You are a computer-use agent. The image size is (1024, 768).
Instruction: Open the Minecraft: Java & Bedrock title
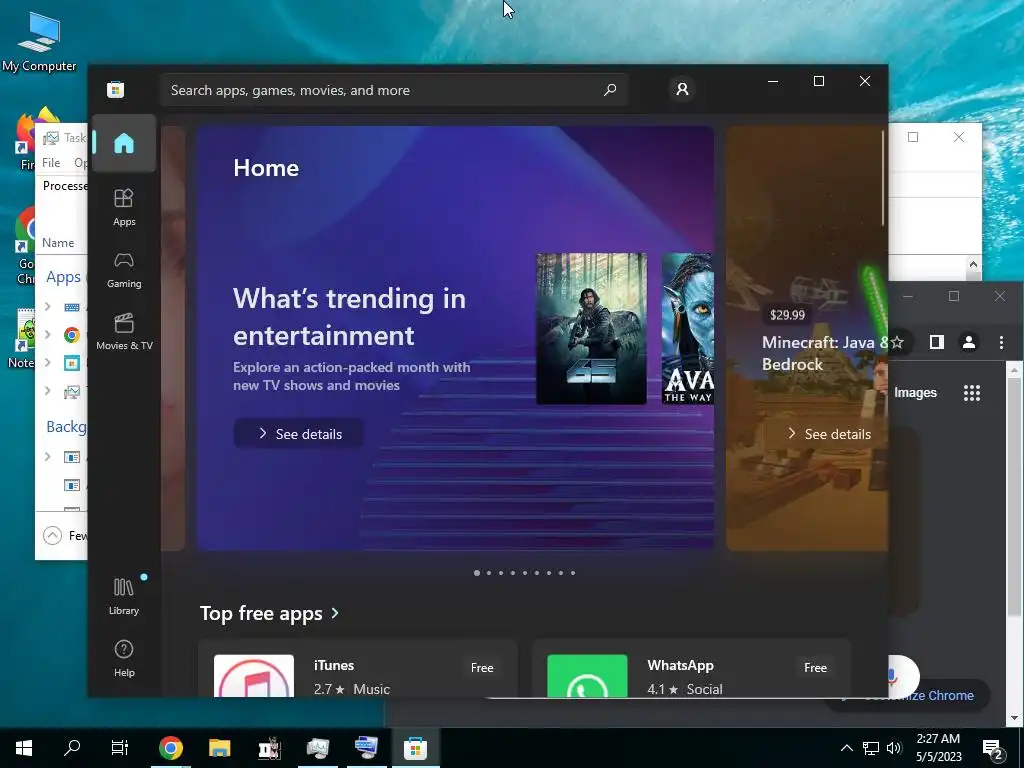[x=824, y=353]
